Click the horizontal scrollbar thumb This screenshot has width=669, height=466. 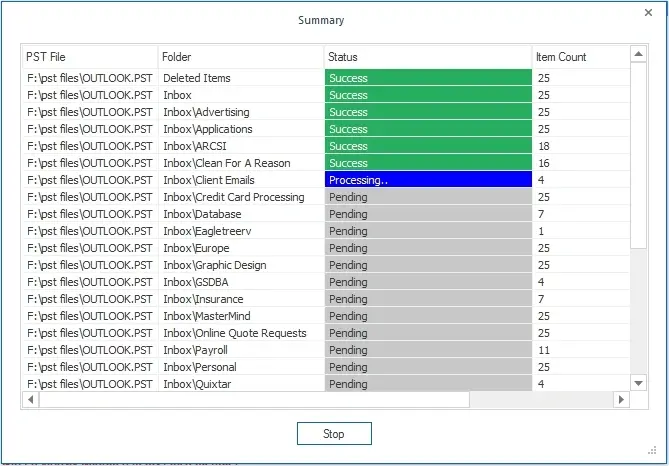click(x=254, y=400)
